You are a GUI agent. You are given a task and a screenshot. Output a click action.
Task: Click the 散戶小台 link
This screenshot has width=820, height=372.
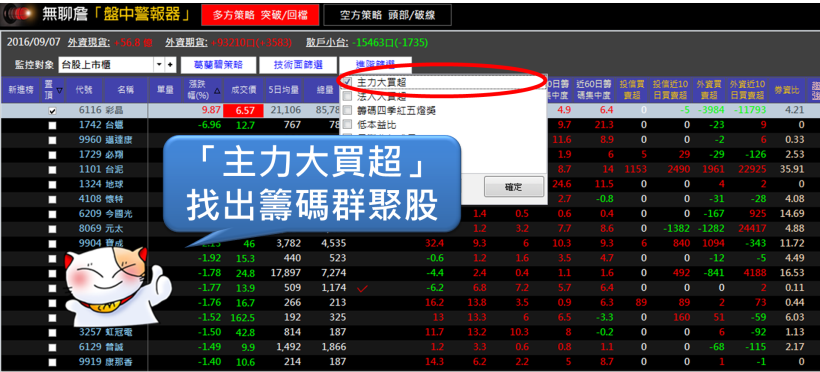[326, 43]
